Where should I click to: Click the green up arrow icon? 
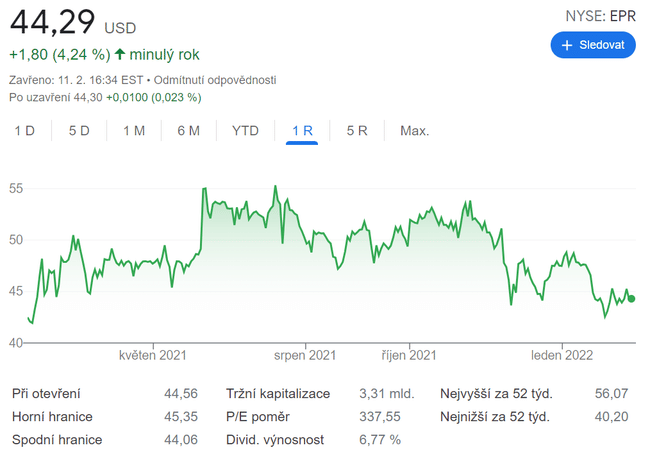[x=120, y=54]
